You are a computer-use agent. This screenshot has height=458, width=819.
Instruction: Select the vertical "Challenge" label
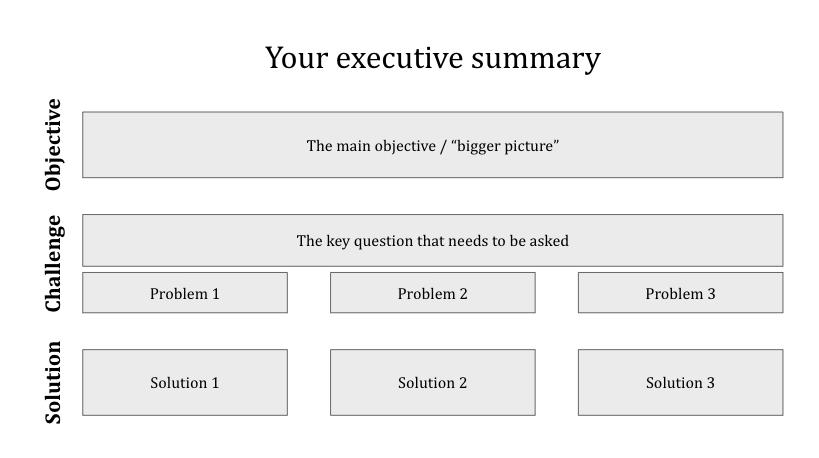click(x=53, y=263)
